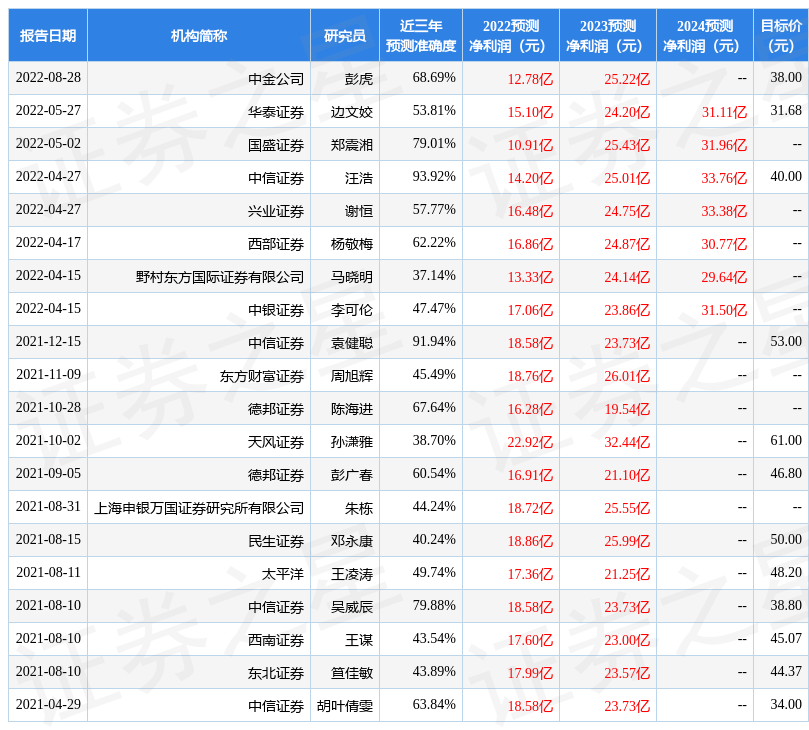
Task: Select researcher 朱栋
Action: [x=359, y=508]
